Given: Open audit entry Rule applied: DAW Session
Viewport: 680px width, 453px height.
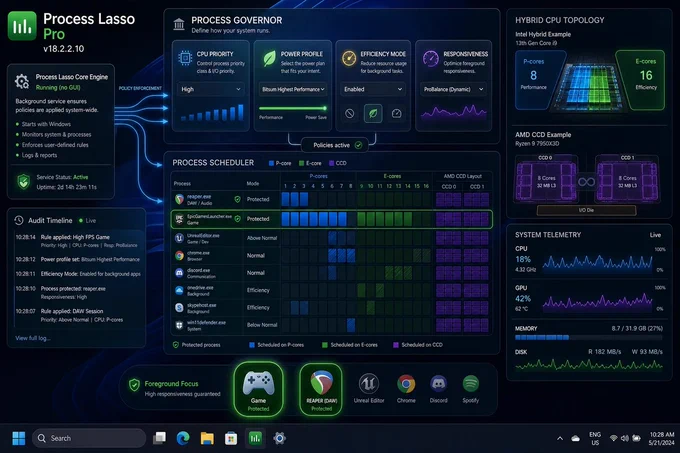Looking at the screenshot, I should tap(77, 315).
